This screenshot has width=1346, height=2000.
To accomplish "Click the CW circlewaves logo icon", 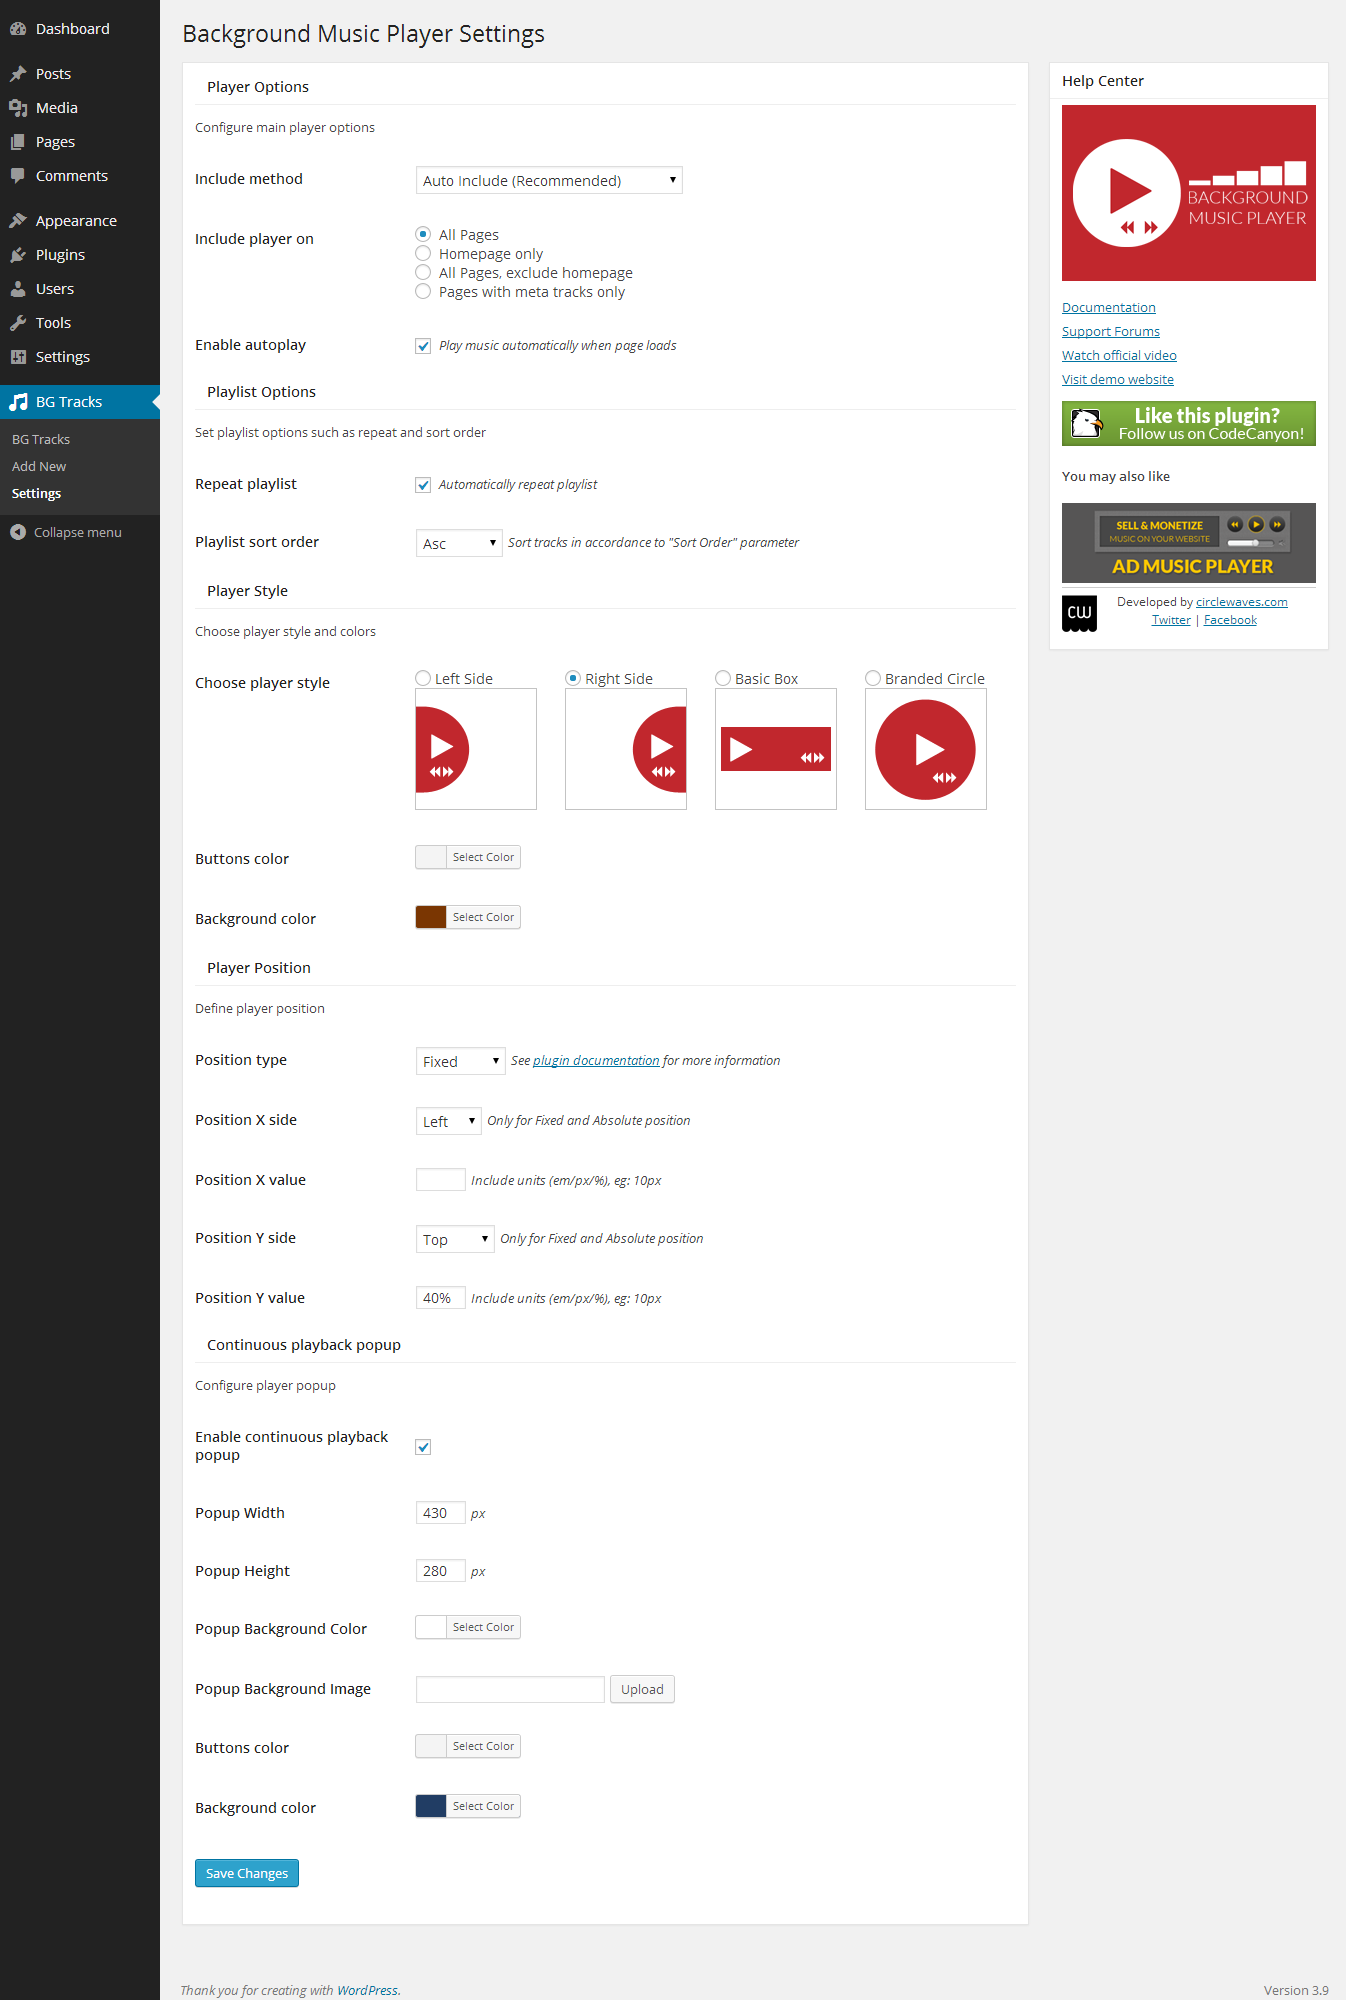I will (1079, 613).
